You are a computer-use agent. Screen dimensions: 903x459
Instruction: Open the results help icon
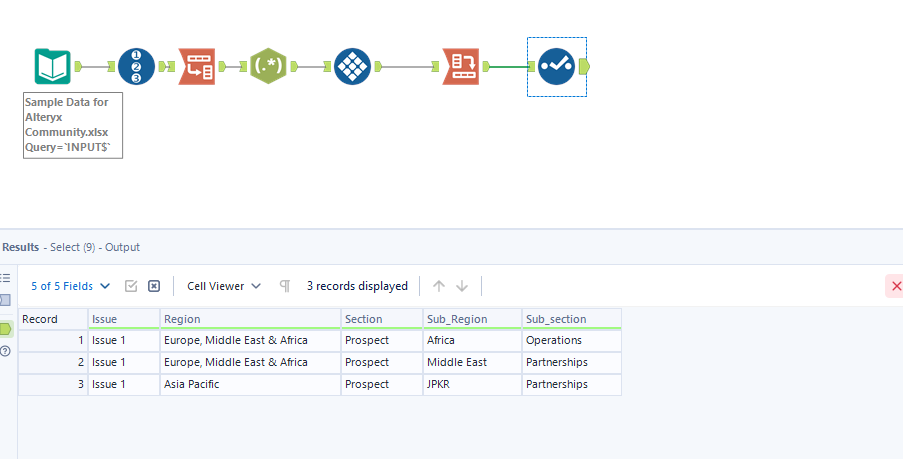[x=6, y=351]
